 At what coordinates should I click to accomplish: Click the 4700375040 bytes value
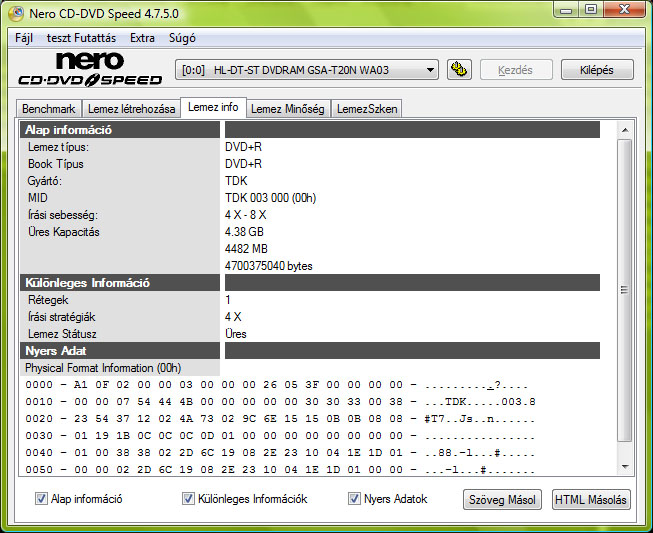pyautogui.click(x=269, y=266)
